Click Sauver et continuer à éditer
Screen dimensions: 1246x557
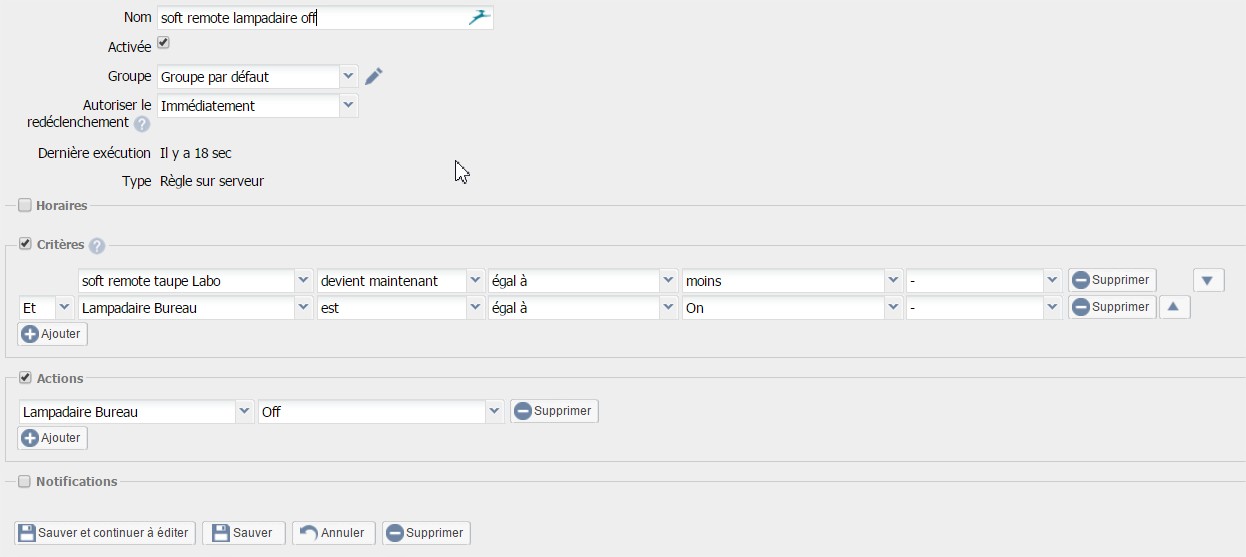105,533
